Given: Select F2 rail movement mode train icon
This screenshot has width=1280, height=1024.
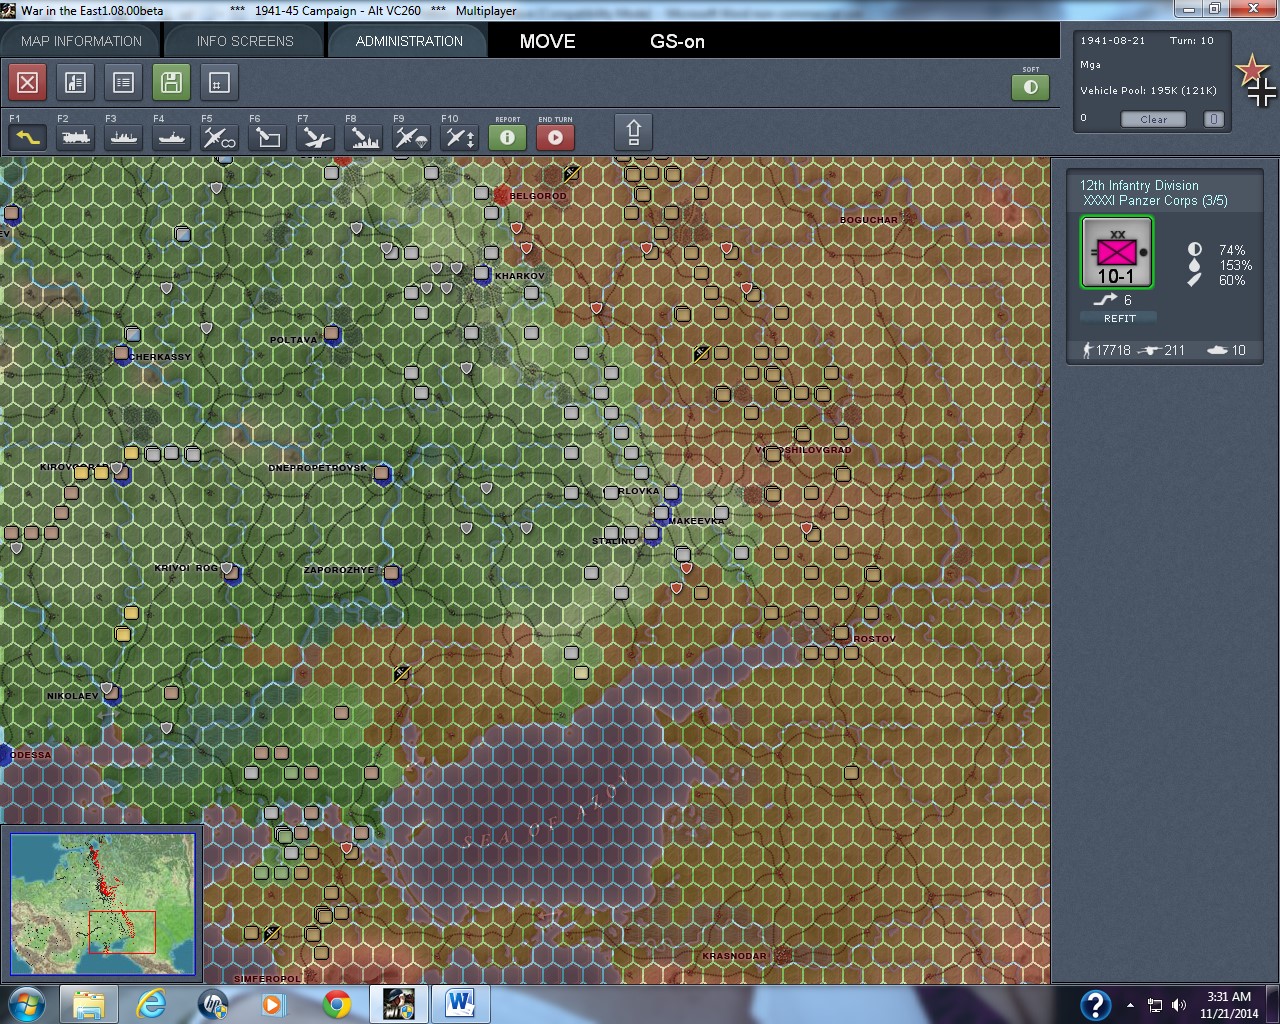Looking at the screenshot, I should [x=76, y=137].
